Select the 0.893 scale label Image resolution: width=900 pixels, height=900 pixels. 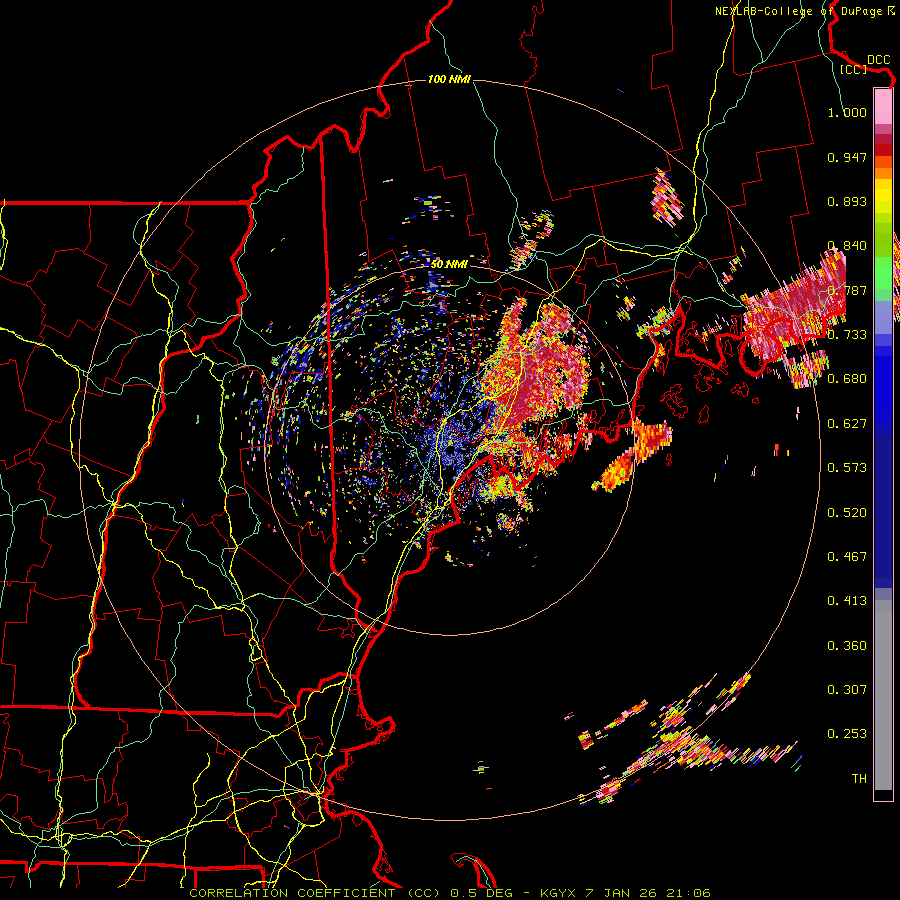pyautogui.click(x=847, y=201)
